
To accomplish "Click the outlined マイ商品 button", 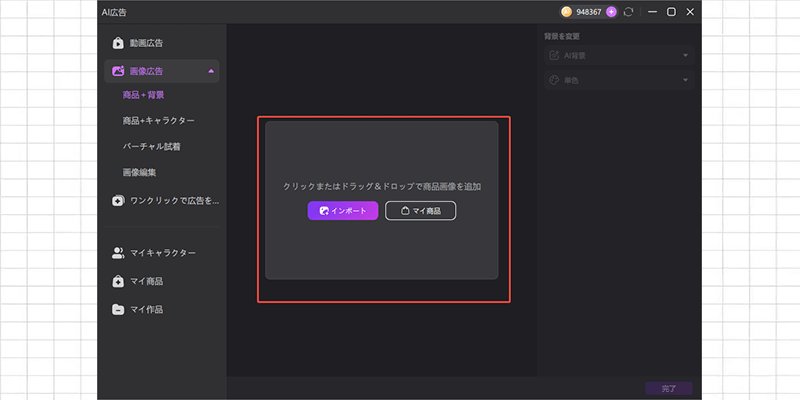I will click(x=420, y=211).
